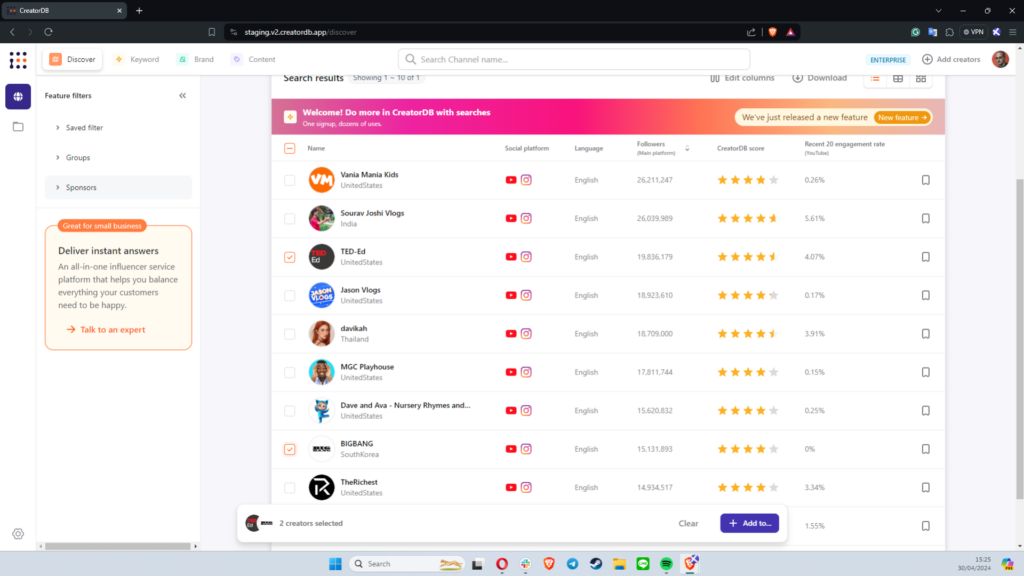
Task: Click the ENTERPRISE badge
Action: [888, 60]
